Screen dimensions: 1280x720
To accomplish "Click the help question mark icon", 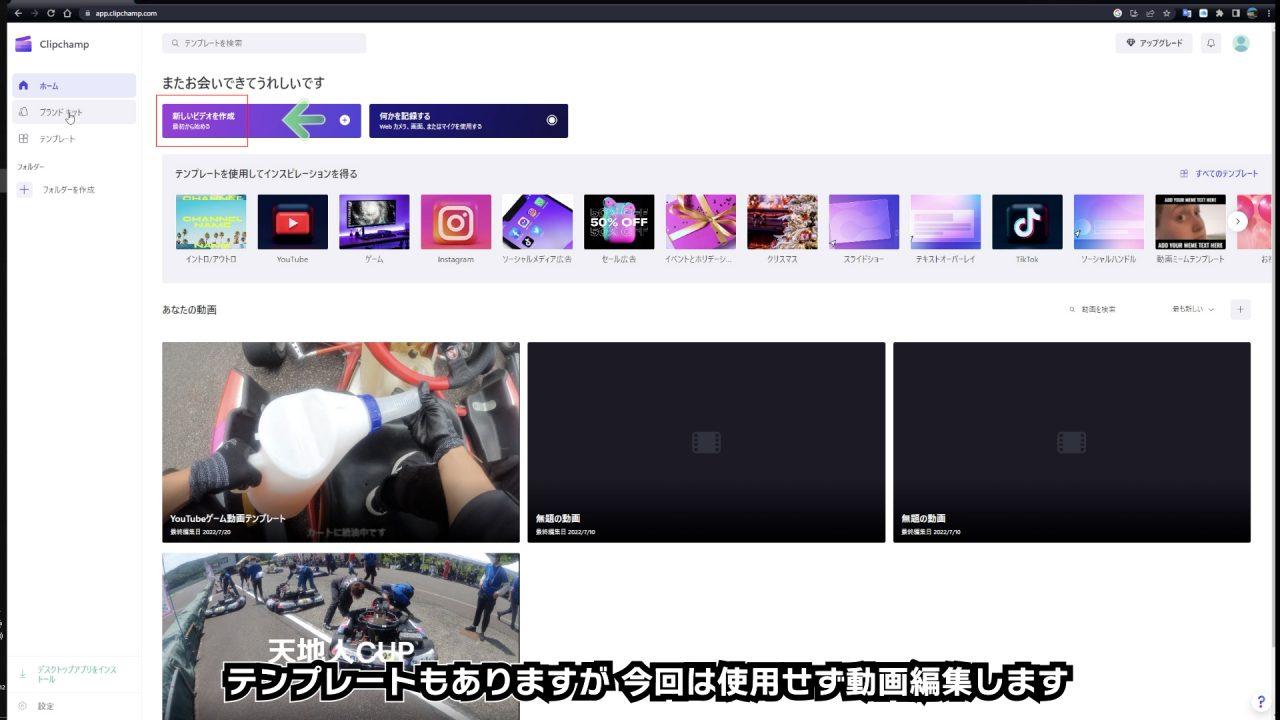I will click(x=1261, y=702).
